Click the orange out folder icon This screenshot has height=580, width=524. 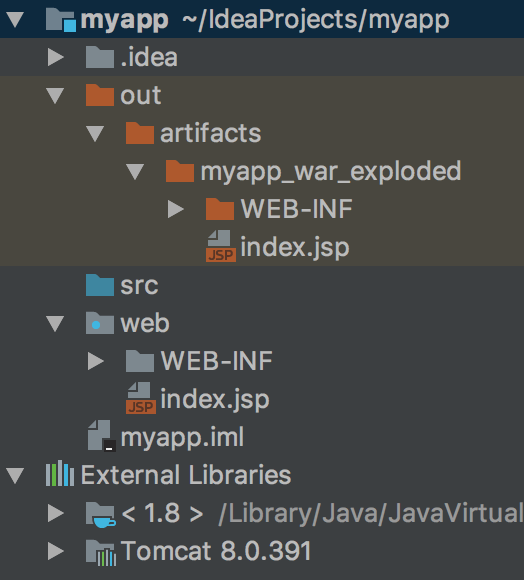pos(99,95)
